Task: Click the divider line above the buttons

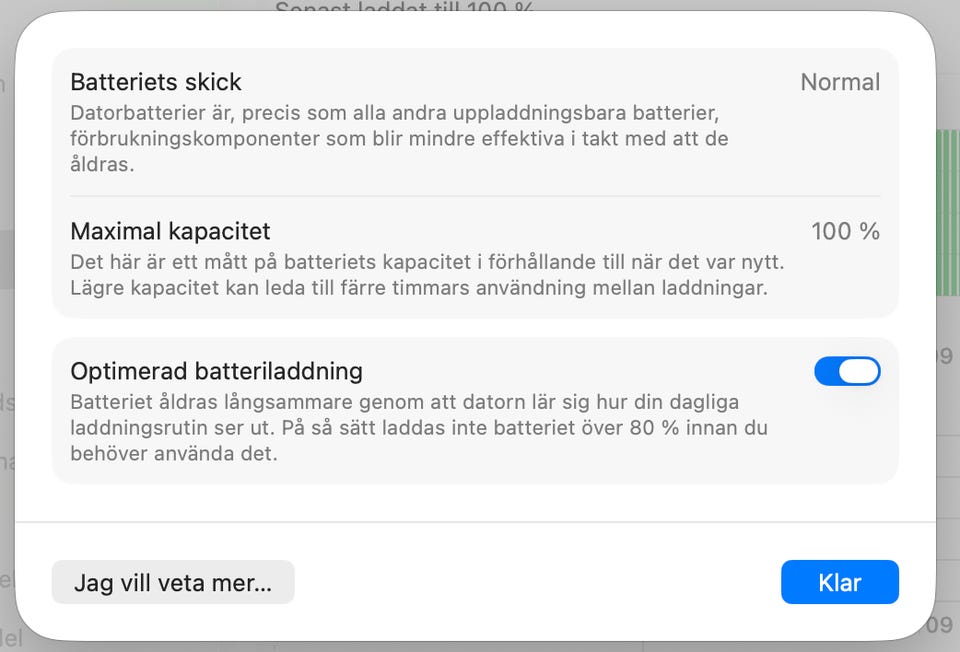Action: coord(475,522)
